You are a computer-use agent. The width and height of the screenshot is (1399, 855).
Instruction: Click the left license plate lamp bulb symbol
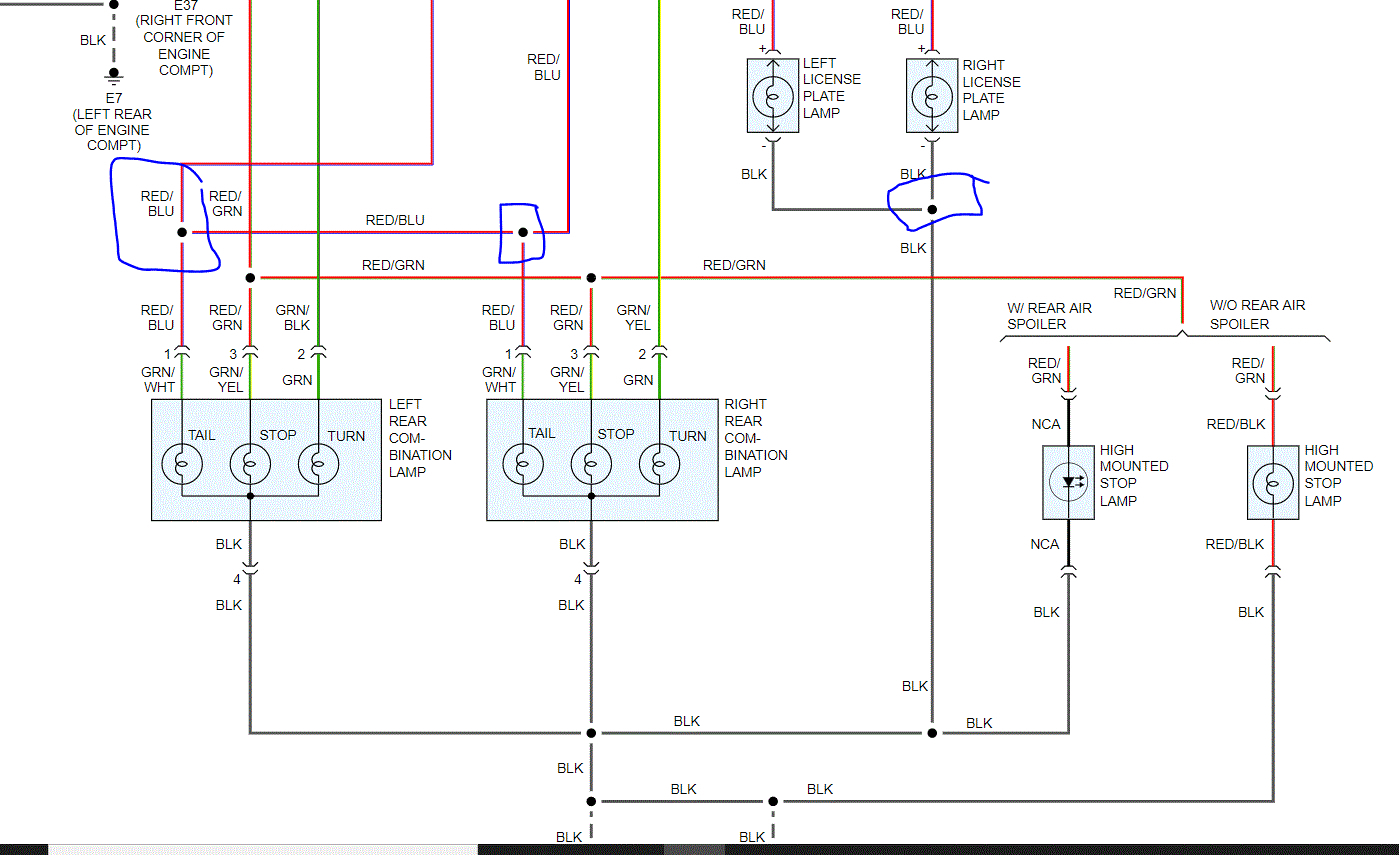[x=772, y=96]
